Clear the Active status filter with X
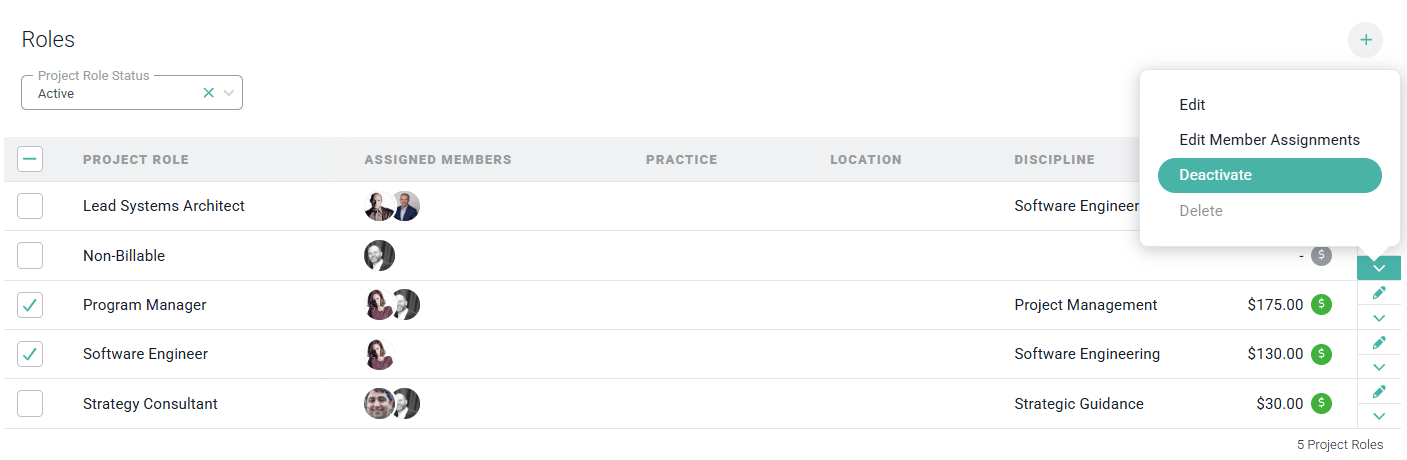This screenshot has height=460, width=1407. 209,93
